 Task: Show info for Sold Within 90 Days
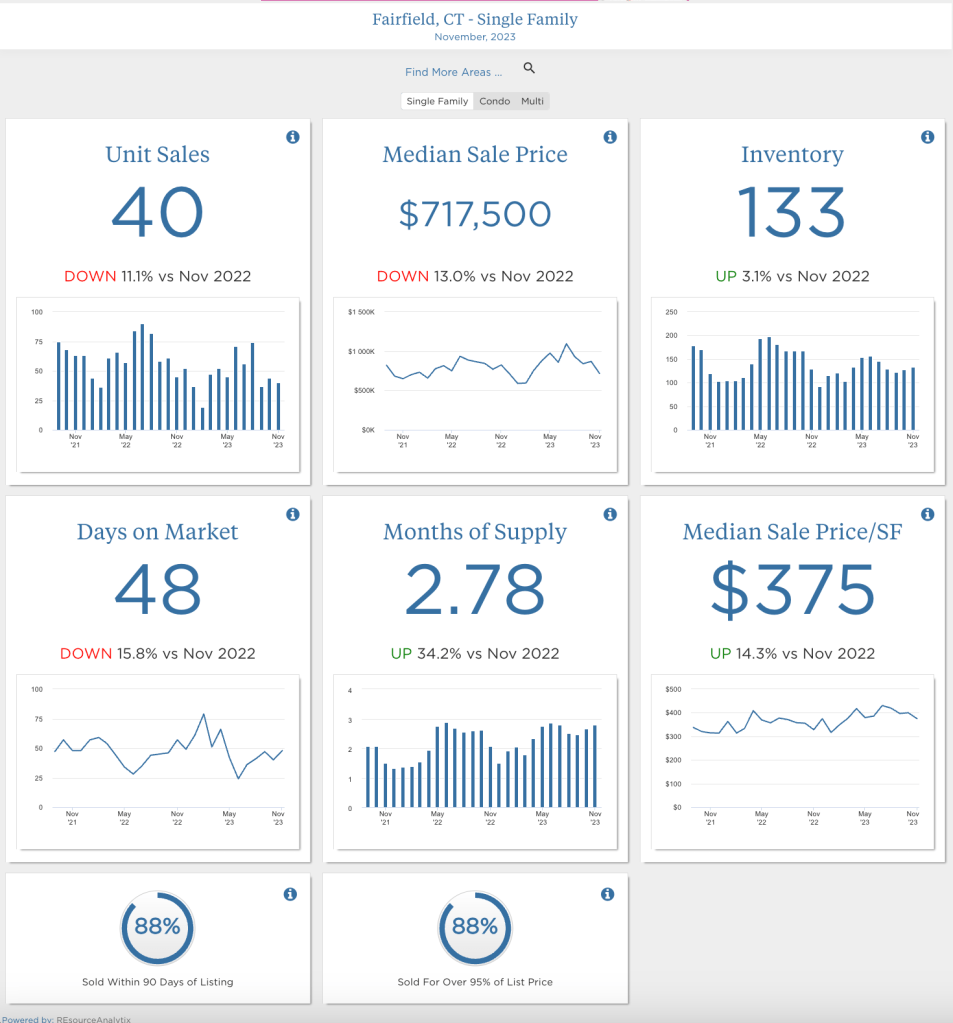pyautogui.click(x=290, y=894)
